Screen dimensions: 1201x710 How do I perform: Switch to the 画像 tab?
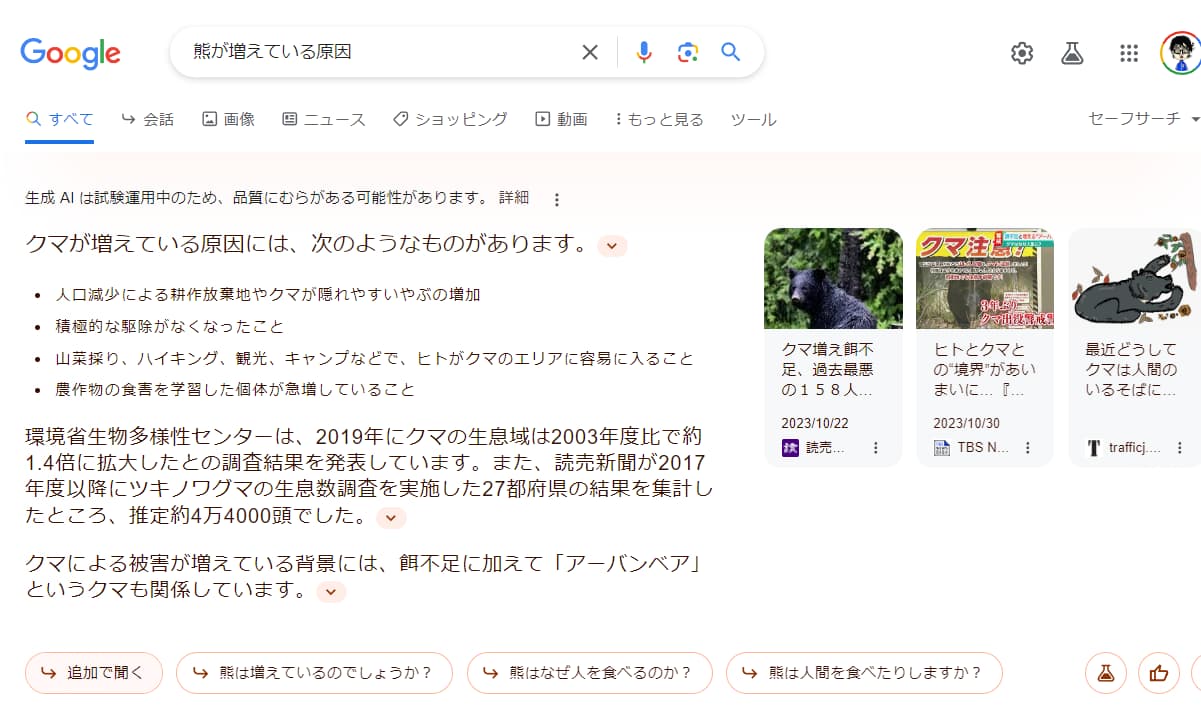tap(228, 119)
